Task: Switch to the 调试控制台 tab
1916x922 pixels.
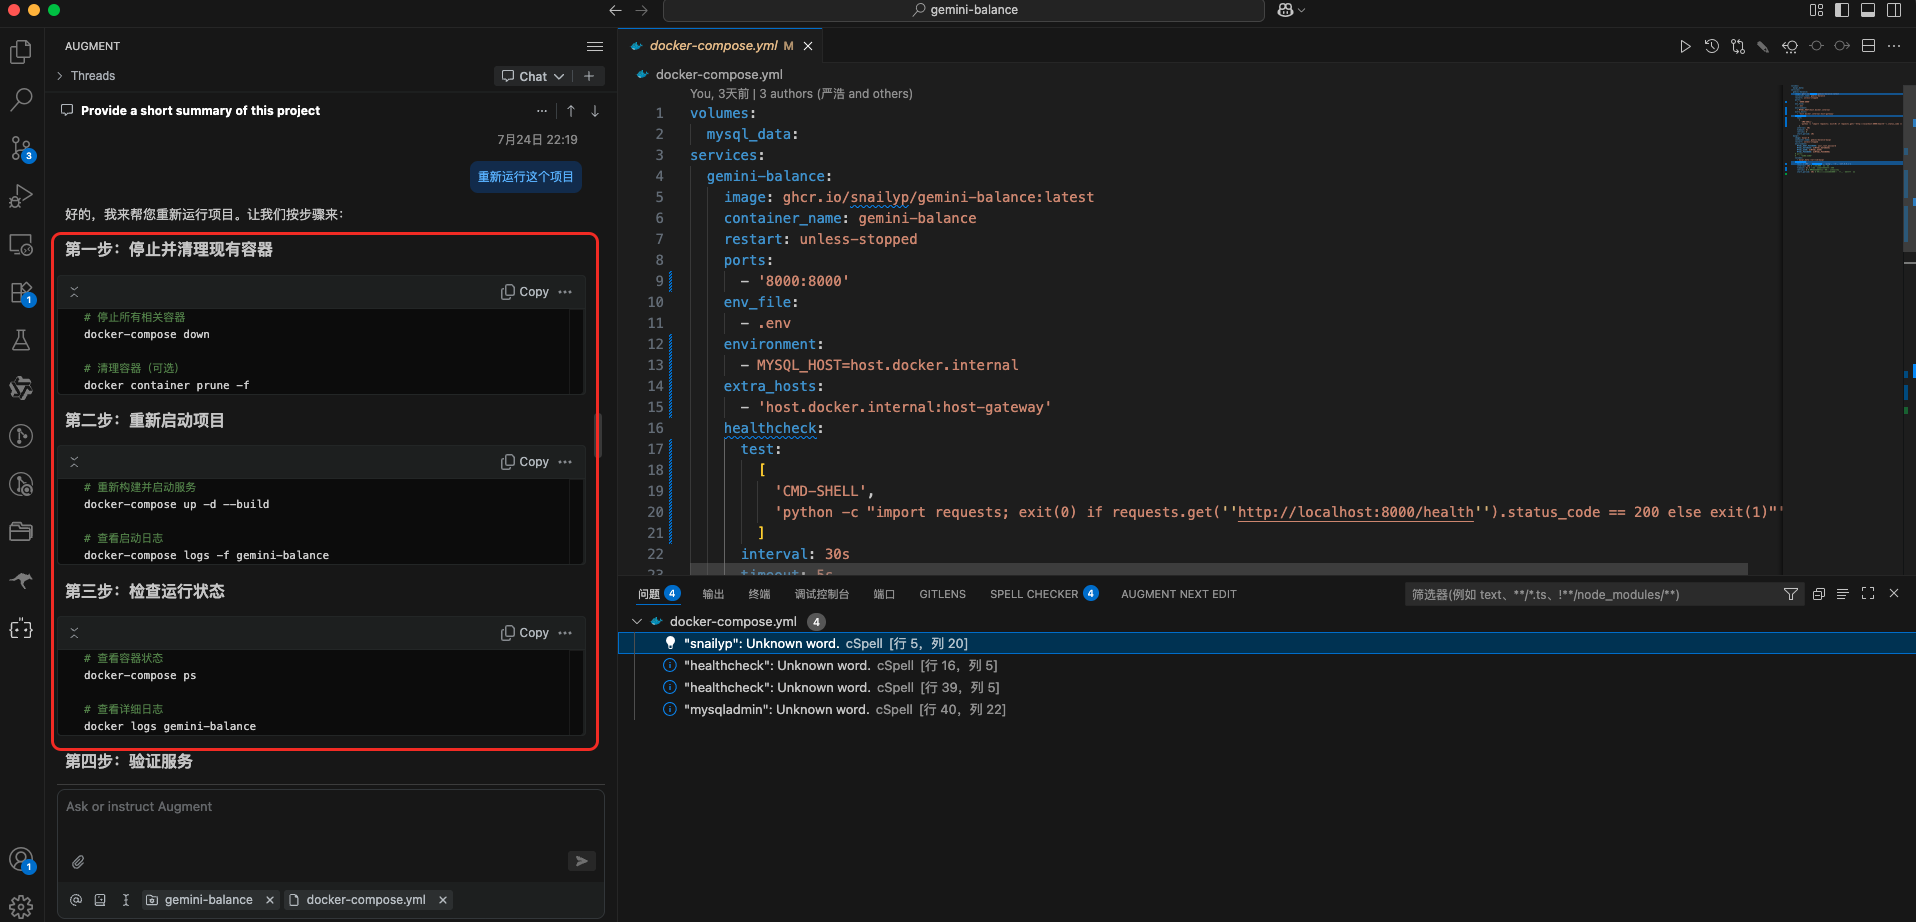Action: (821, 594)
